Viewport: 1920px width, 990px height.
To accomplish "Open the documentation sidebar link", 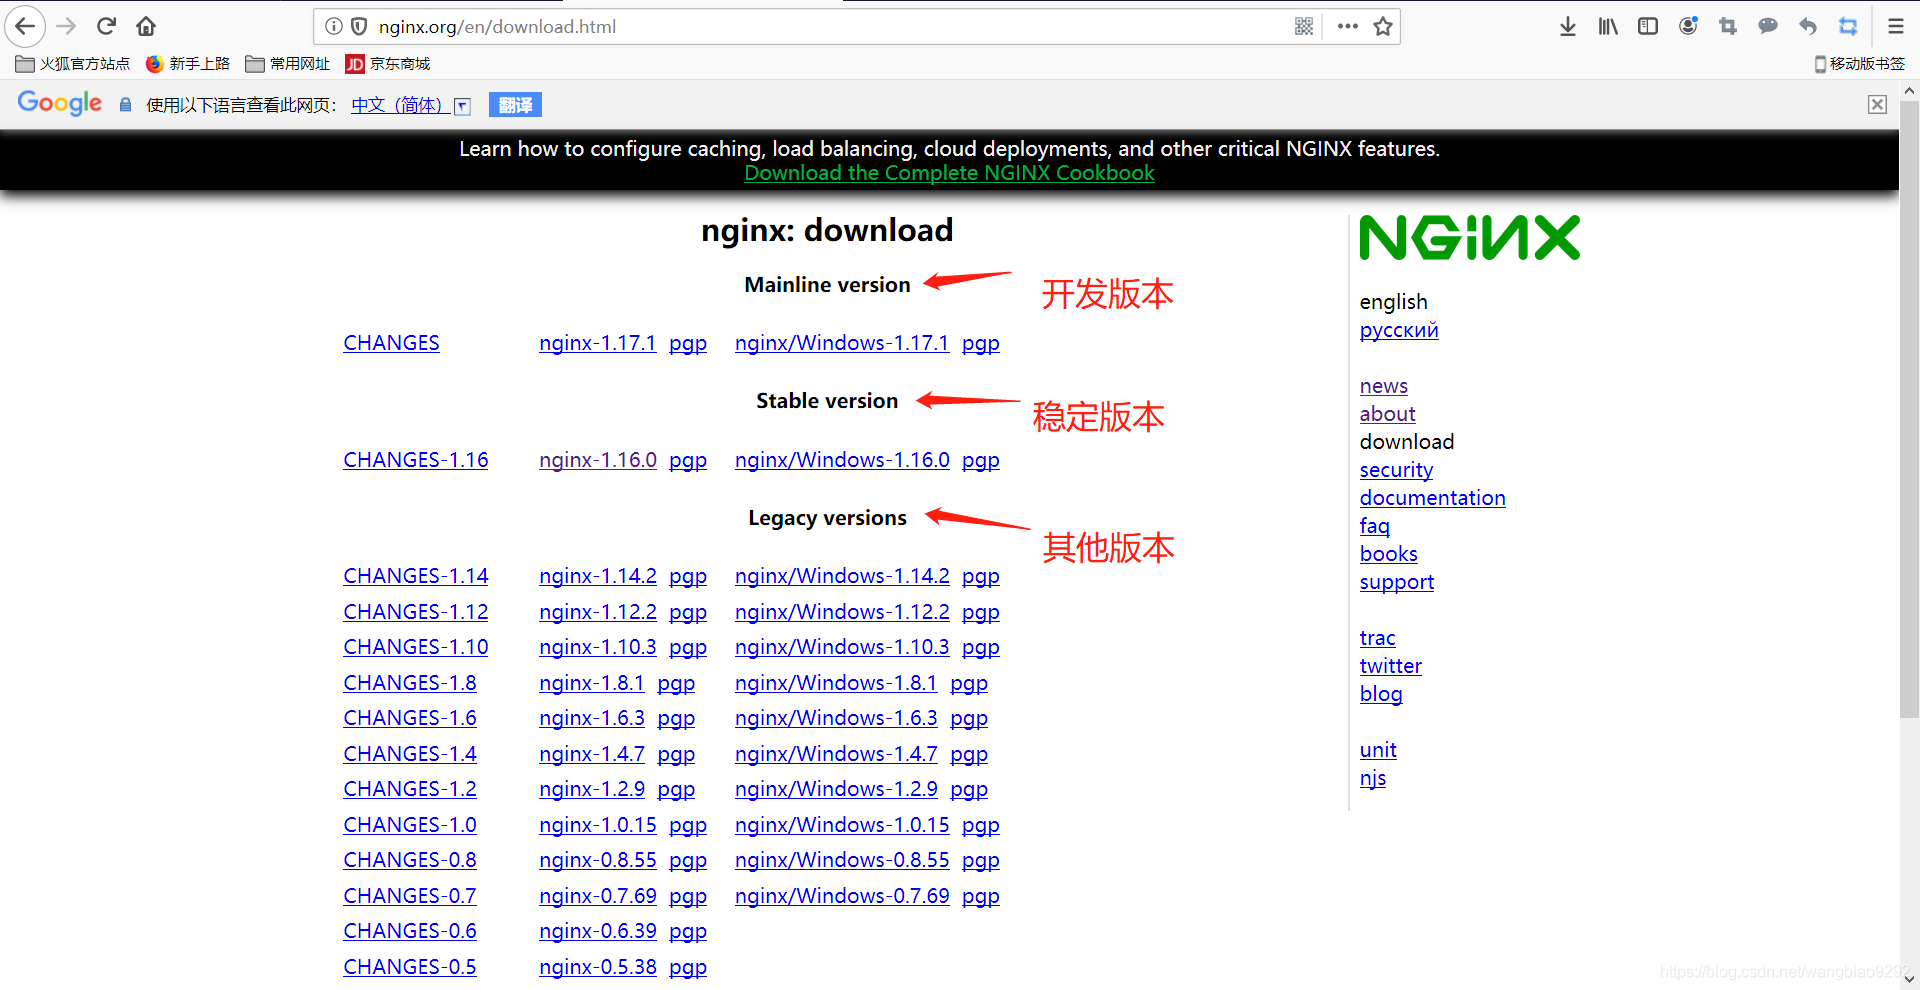I will click(x=1432, y=498).
